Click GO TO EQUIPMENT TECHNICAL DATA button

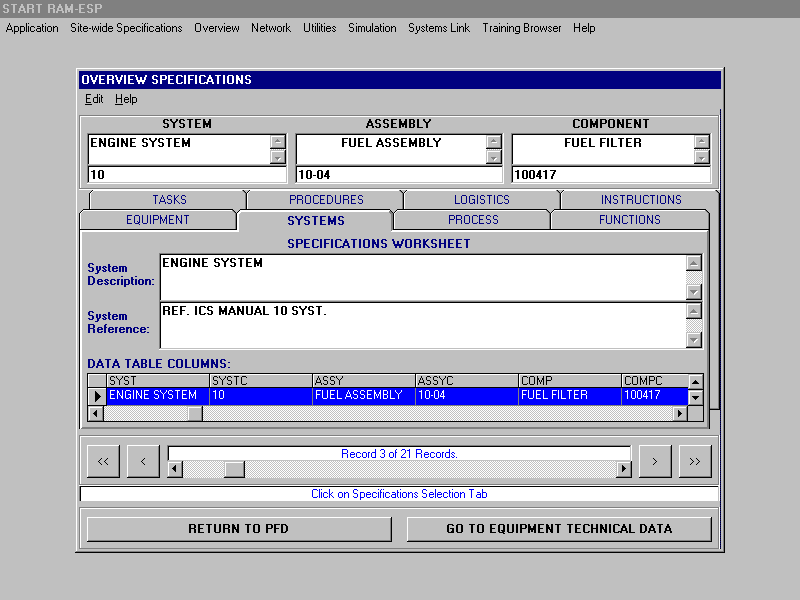pos(559,529)
